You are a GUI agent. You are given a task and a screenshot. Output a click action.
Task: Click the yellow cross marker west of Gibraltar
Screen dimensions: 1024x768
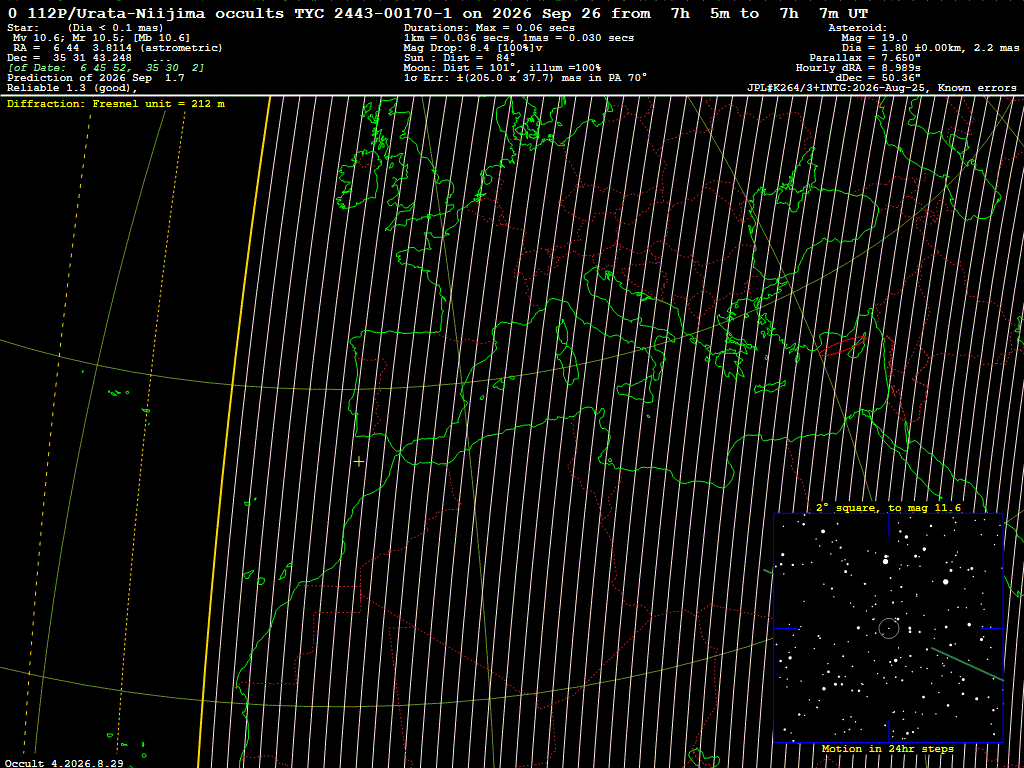coord(359,462)
